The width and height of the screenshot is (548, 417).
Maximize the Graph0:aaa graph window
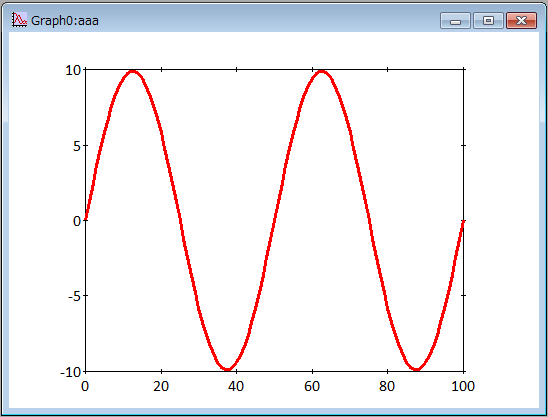point(488,20)
